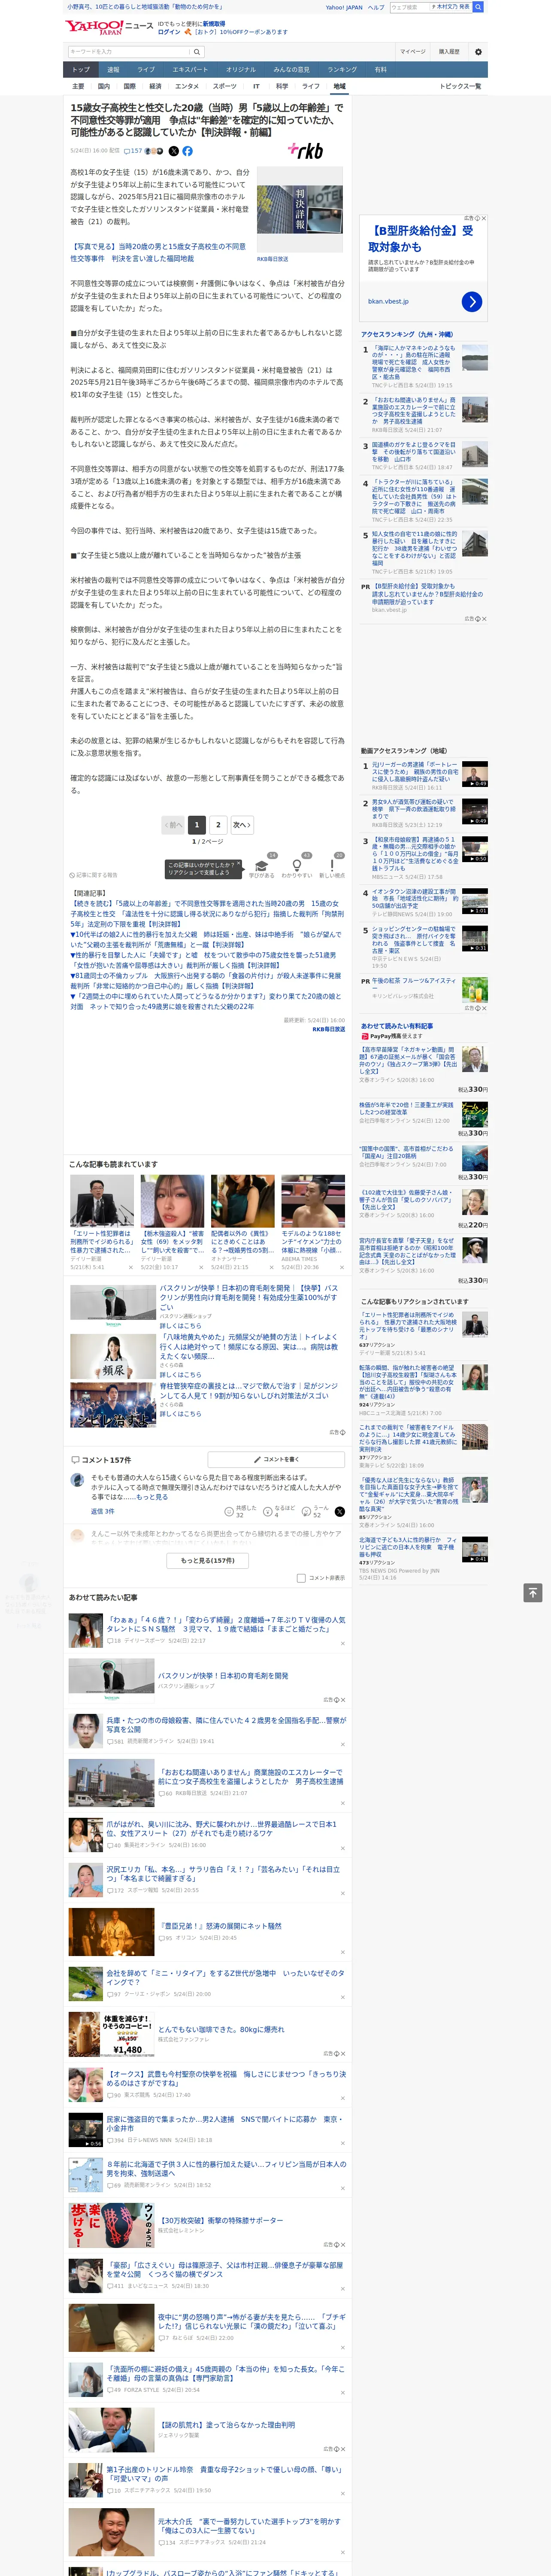551x2576 pixels.
Task: Click the keyword search magnifier icon
Action: pos(197,52)
